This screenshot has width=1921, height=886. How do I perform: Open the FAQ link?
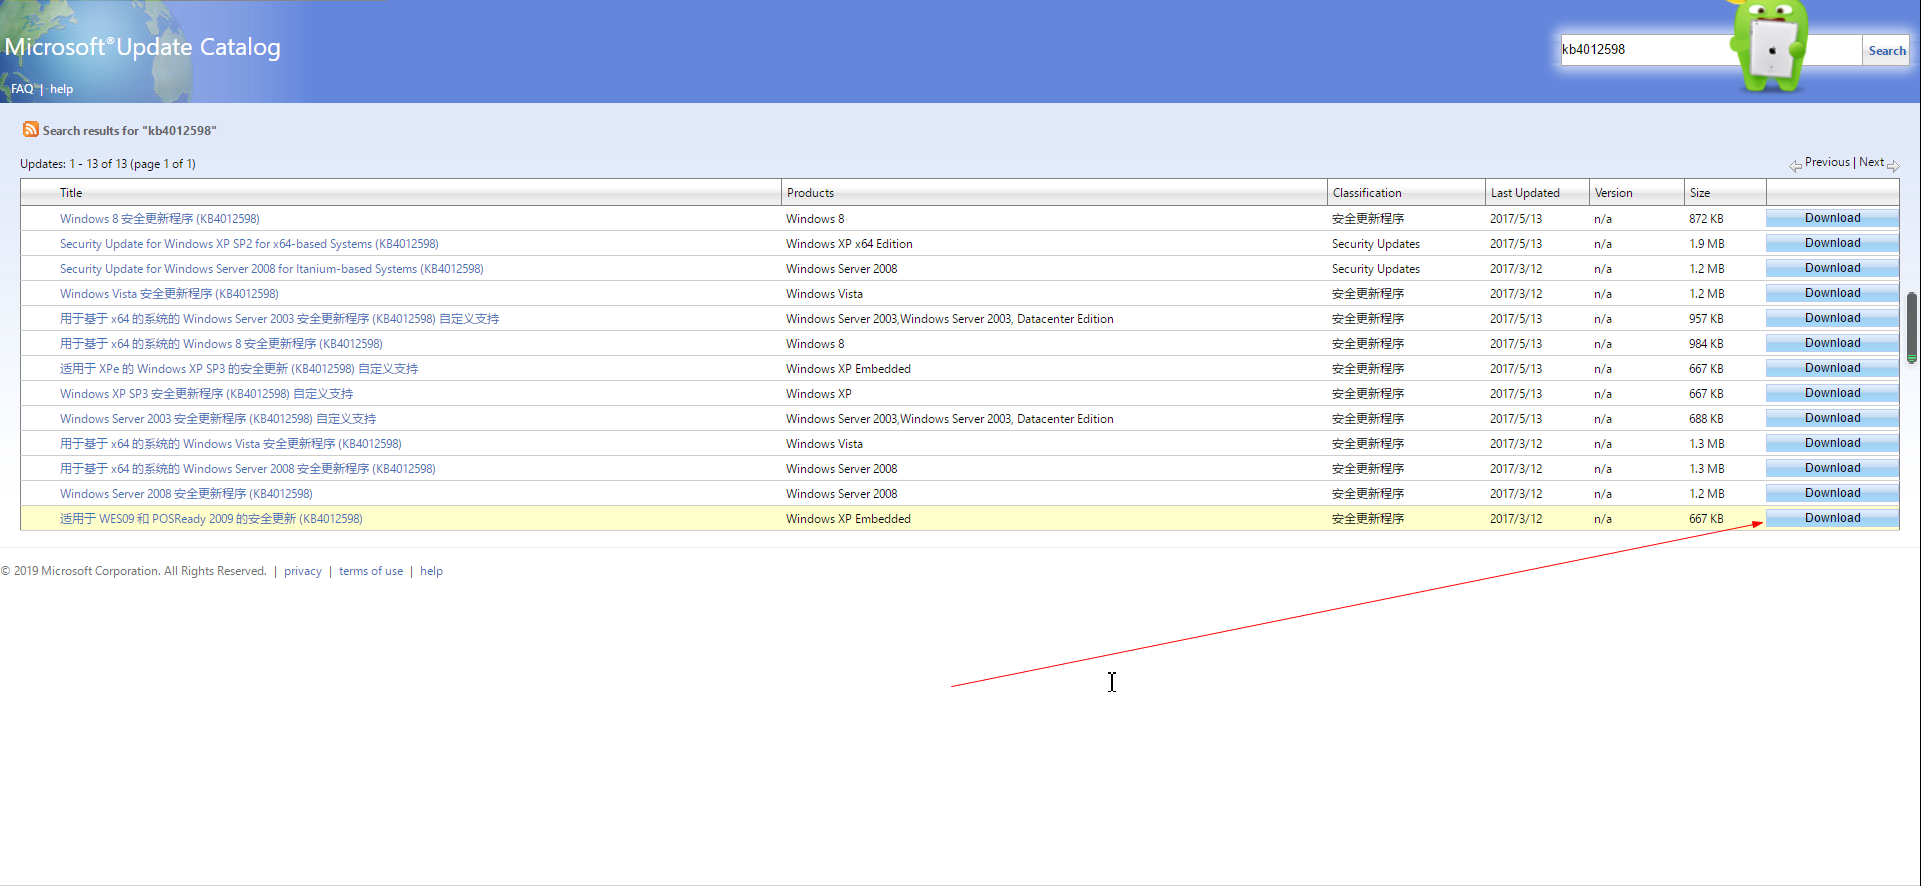click(22, 89)
